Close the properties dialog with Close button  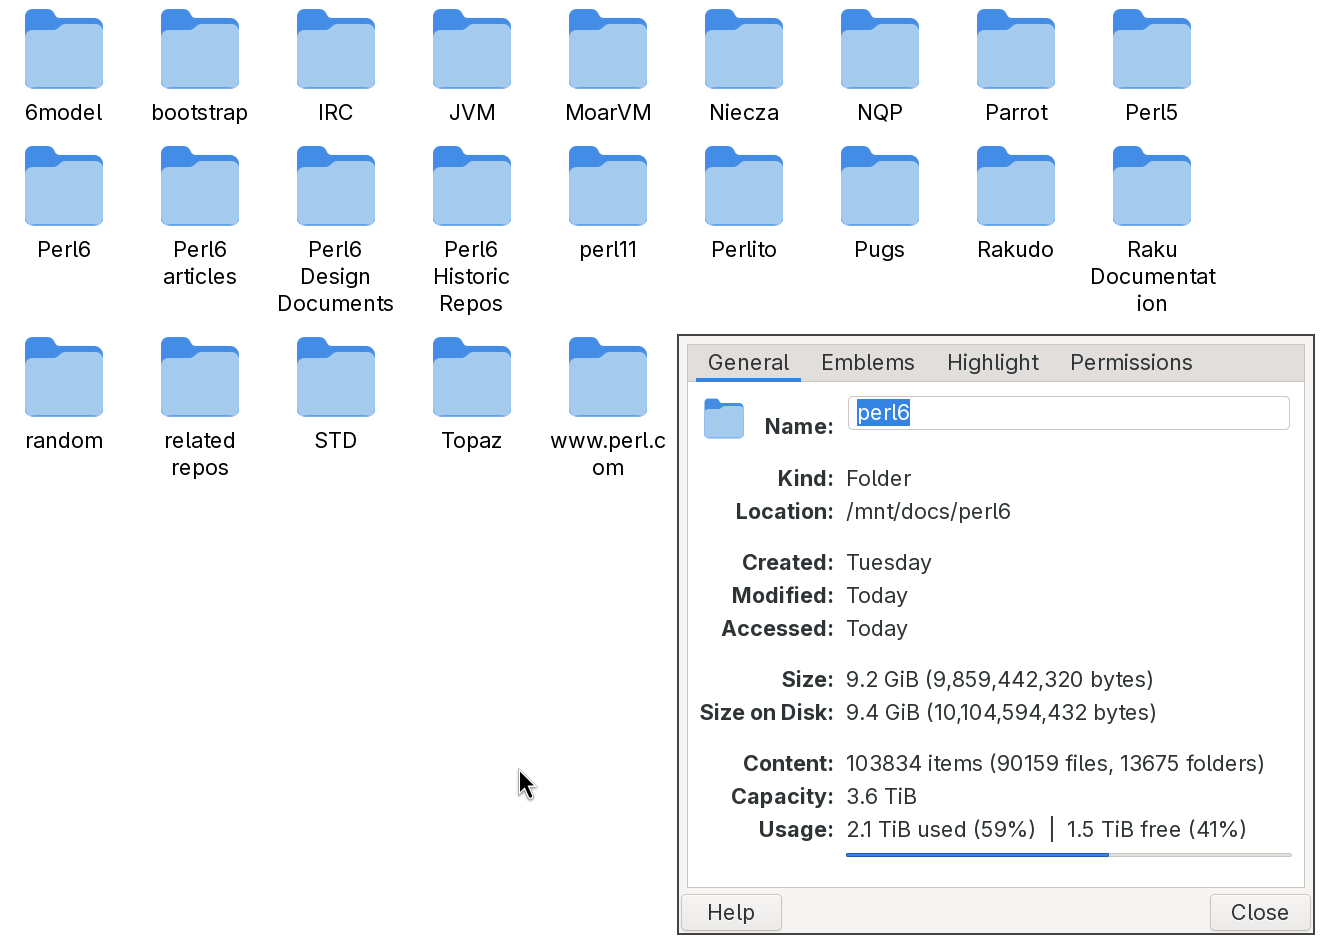1260,912
